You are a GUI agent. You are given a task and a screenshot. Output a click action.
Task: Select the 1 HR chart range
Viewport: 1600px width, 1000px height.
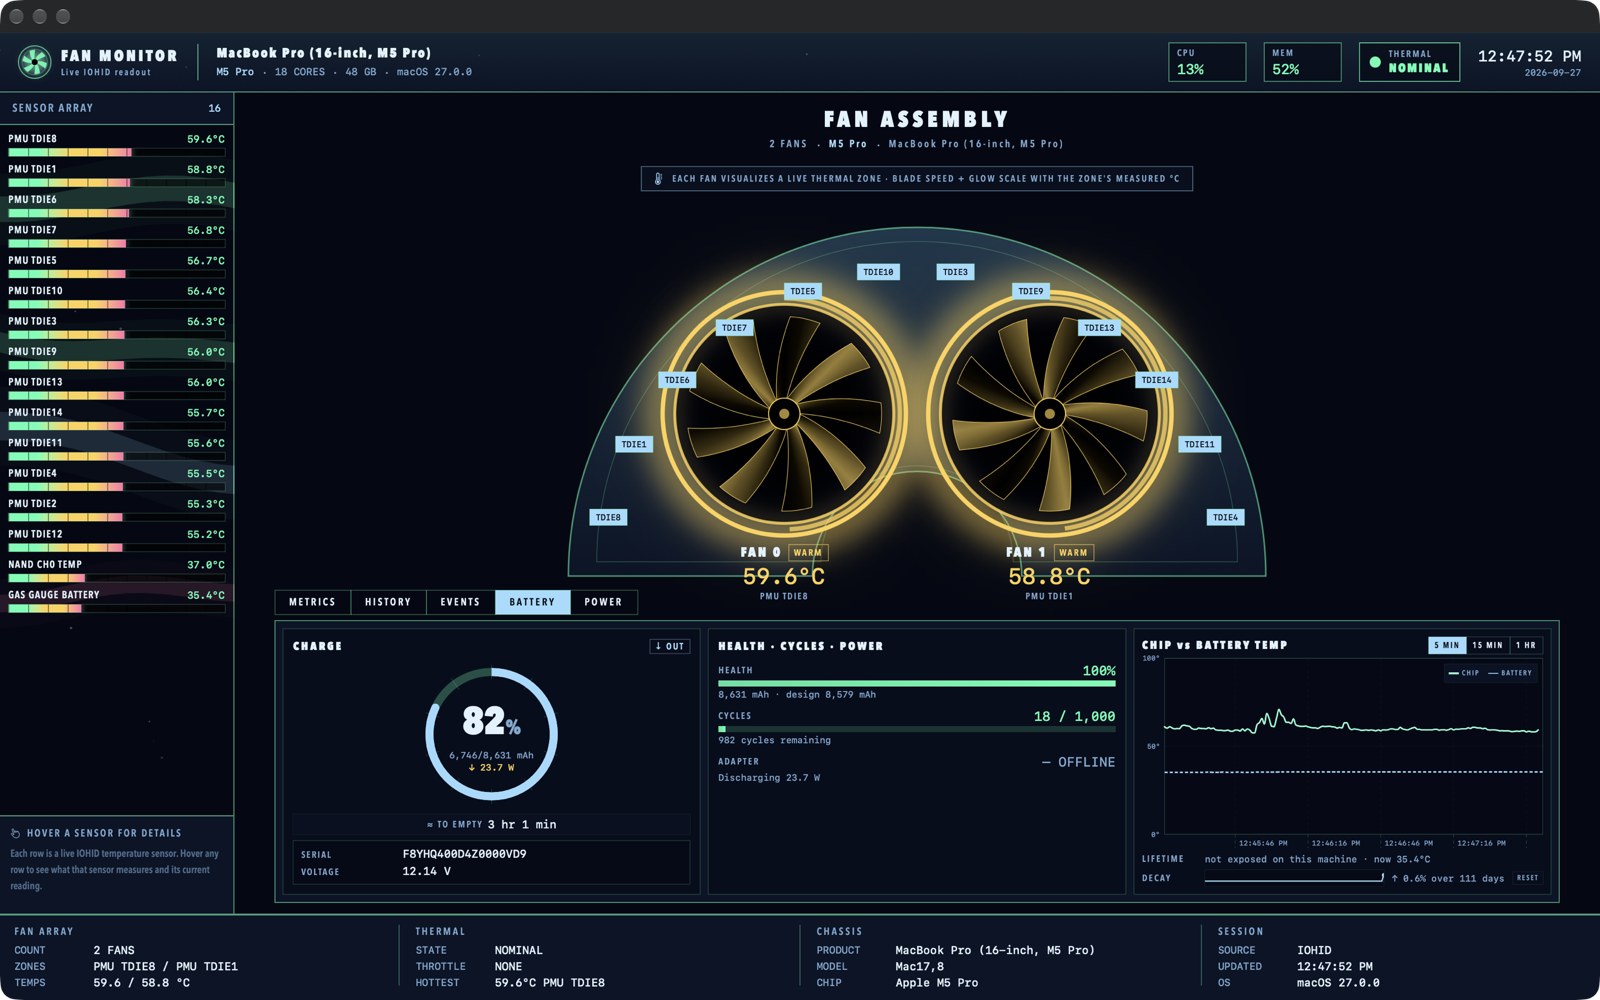pyautogui.click(x=1526, y=645)
